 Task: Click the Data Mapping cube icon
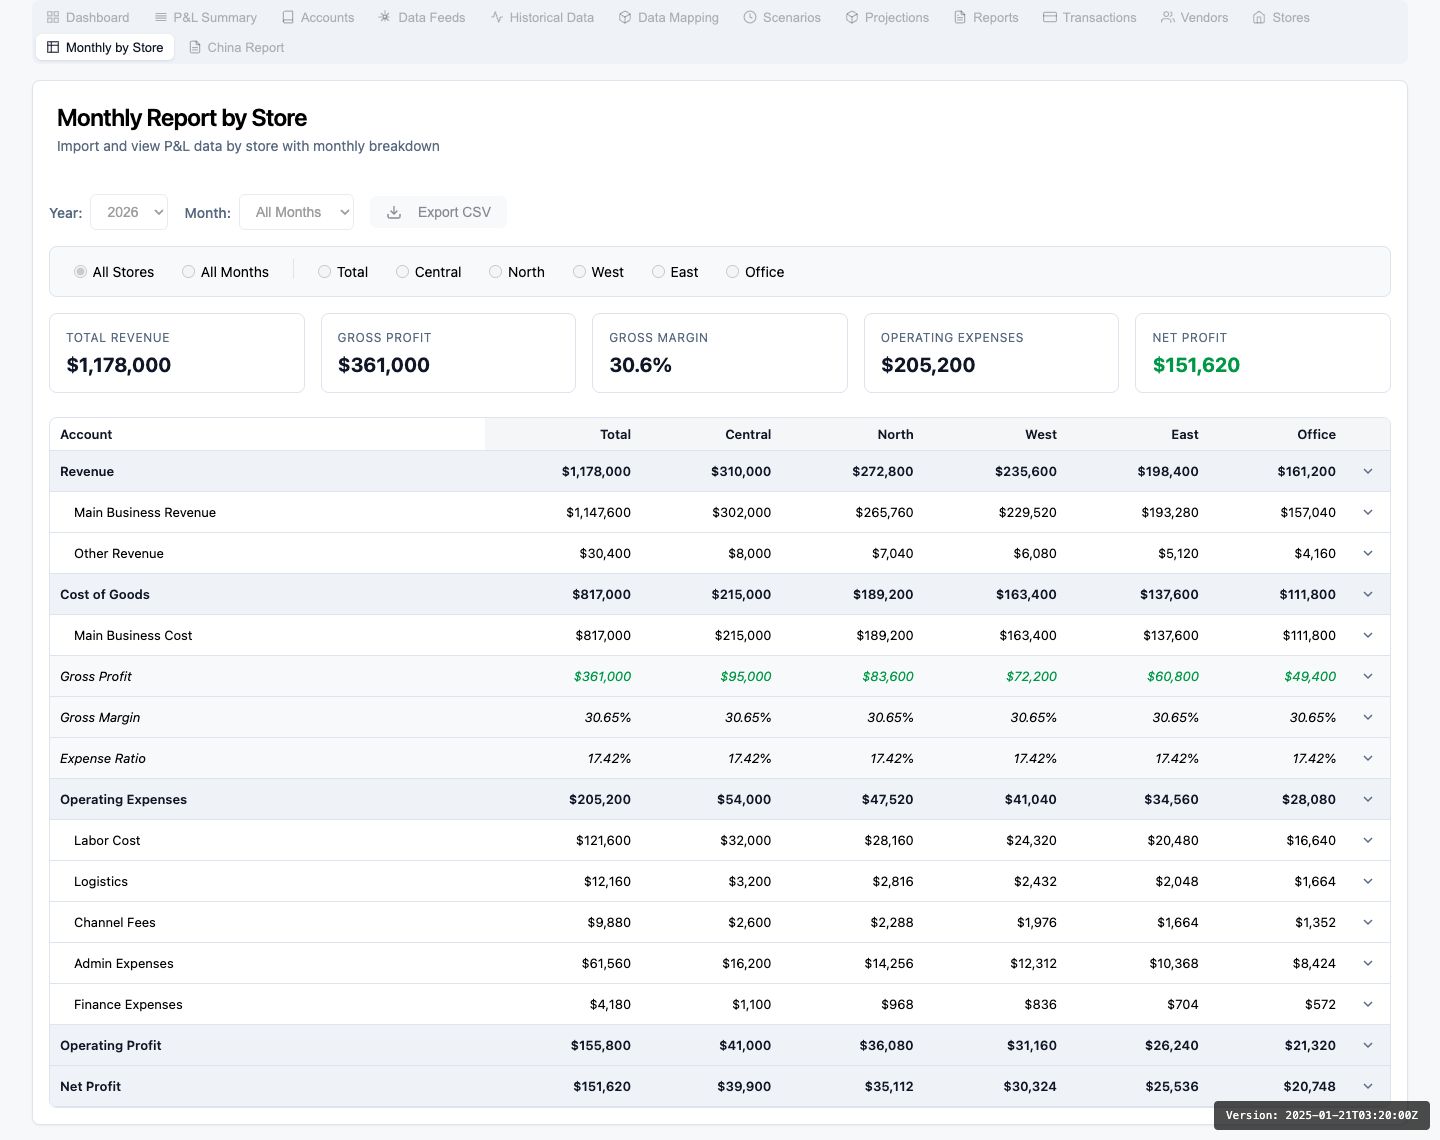click(625, 17)
